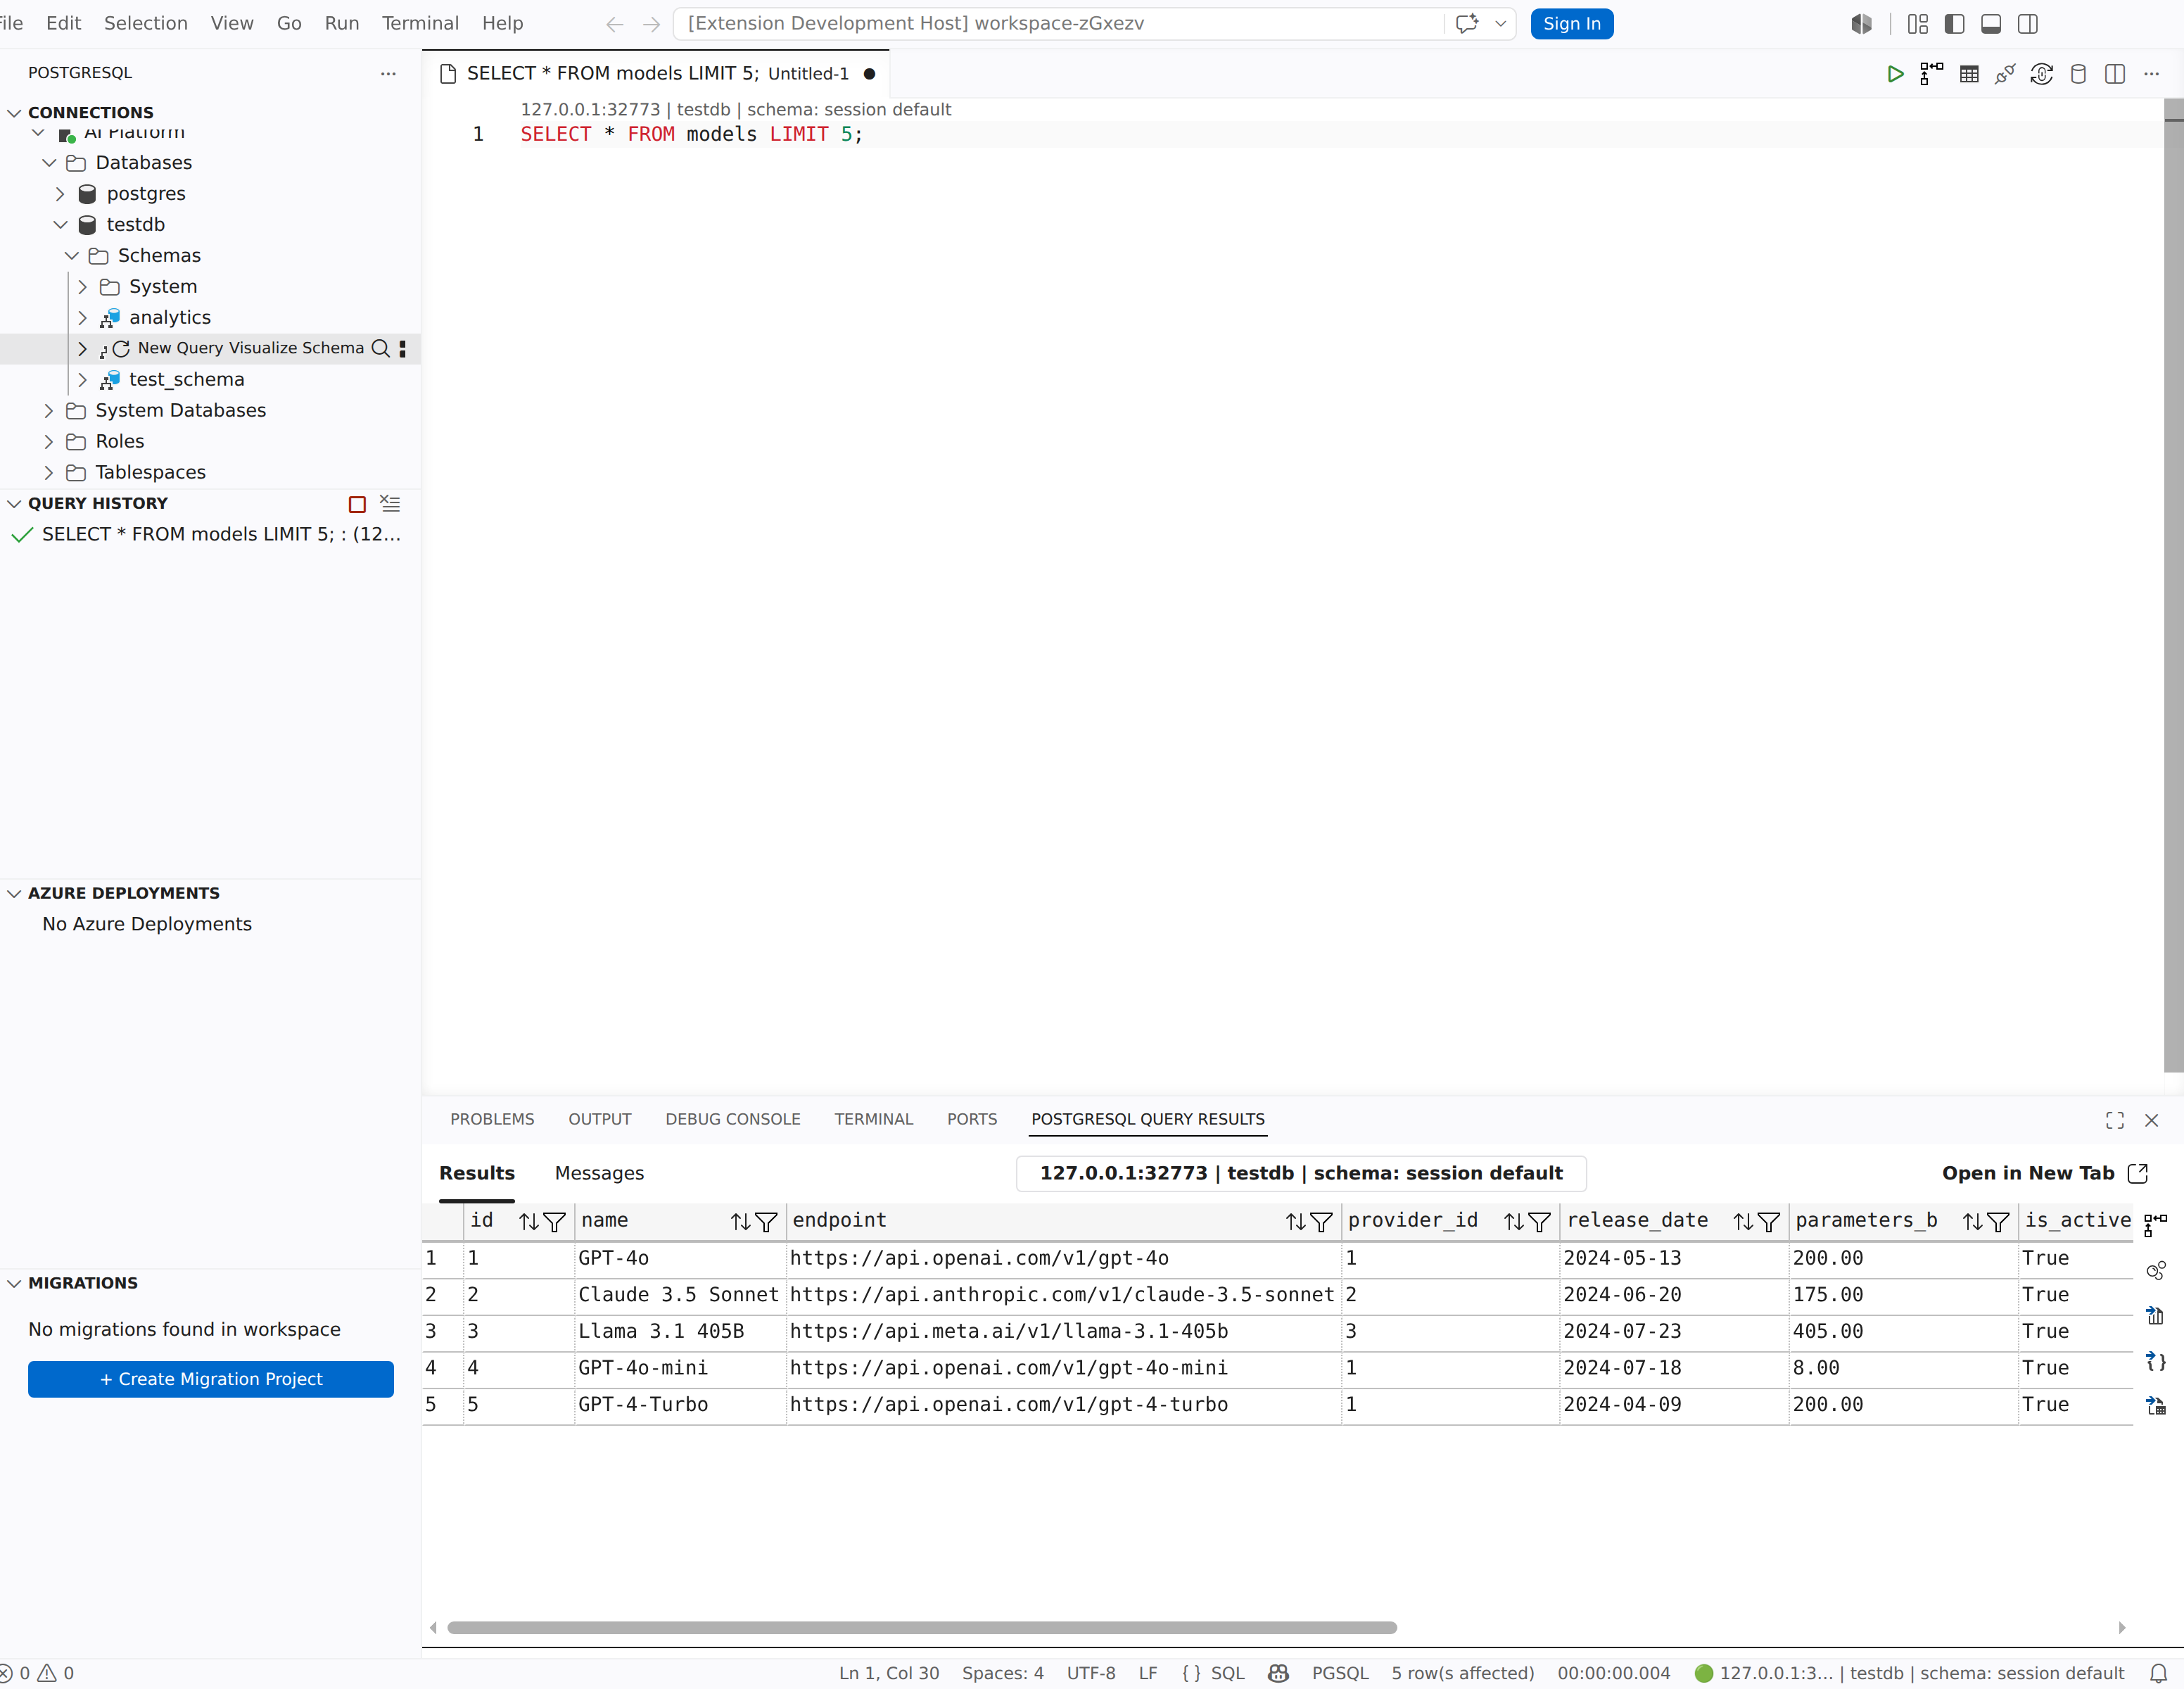The height and width of the screenshot is (1689, 2184).
Task: Collapse the Databases folder
Action: pyautogui.click(x=49, y=163)
